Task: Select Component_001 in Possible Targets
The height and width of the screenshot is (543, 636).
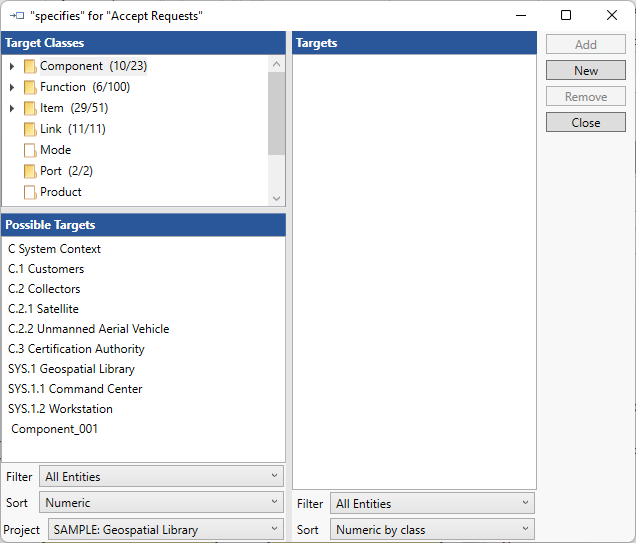Action: (x=55, y=429)
